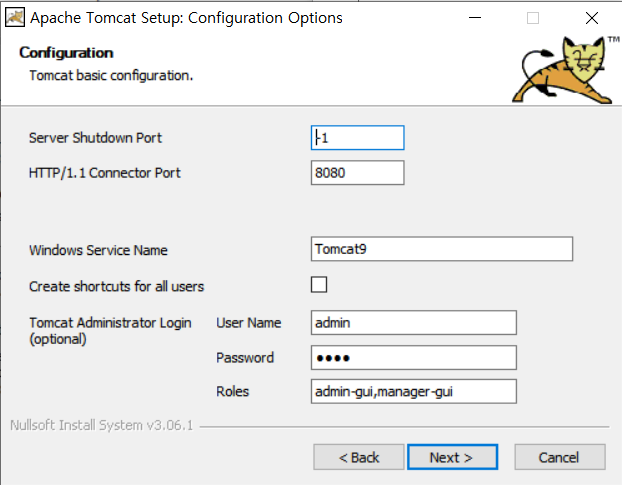Image resolution: width=622 pixels, height=485 pixels.
Task: Select the User Name input box
Action: 414,323
